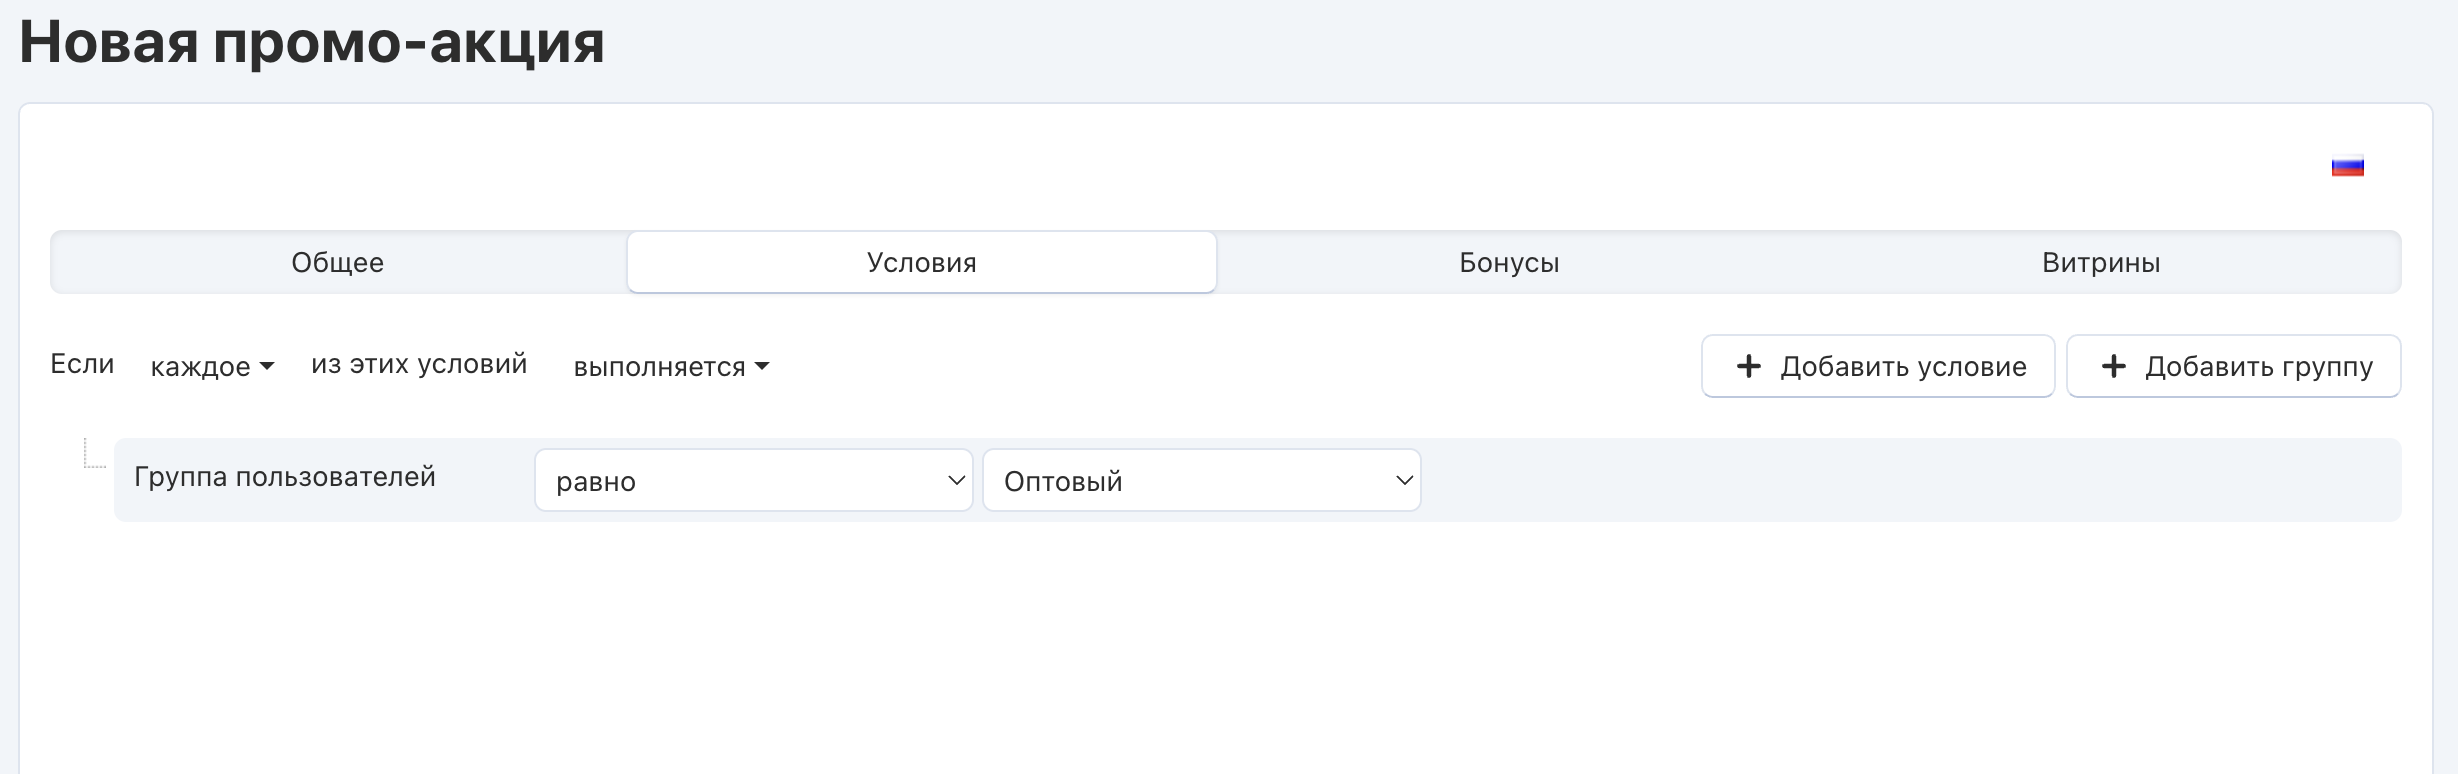Click the caret arrow next to выполняется
This screenshot has height=774, width=2458.
click(762, 367)
